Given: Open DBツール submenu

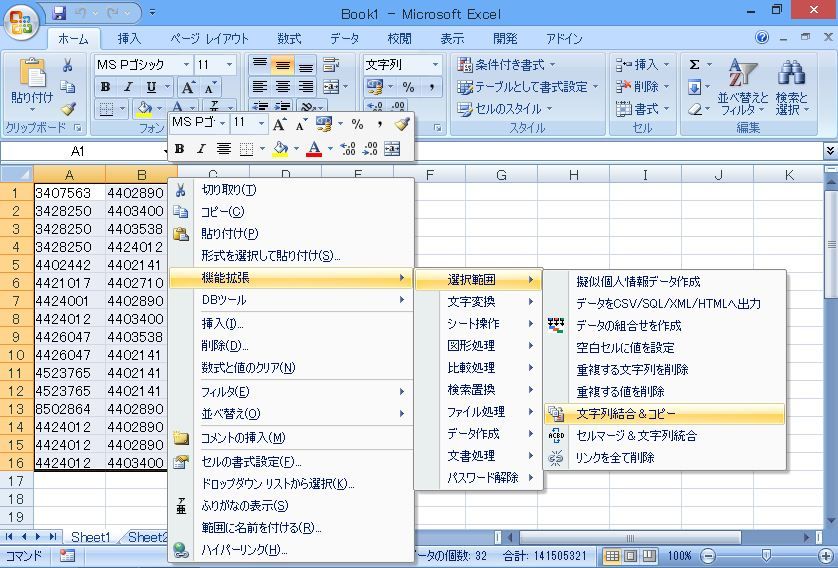Looking at the screenshot, I should (x=291, y=300).
